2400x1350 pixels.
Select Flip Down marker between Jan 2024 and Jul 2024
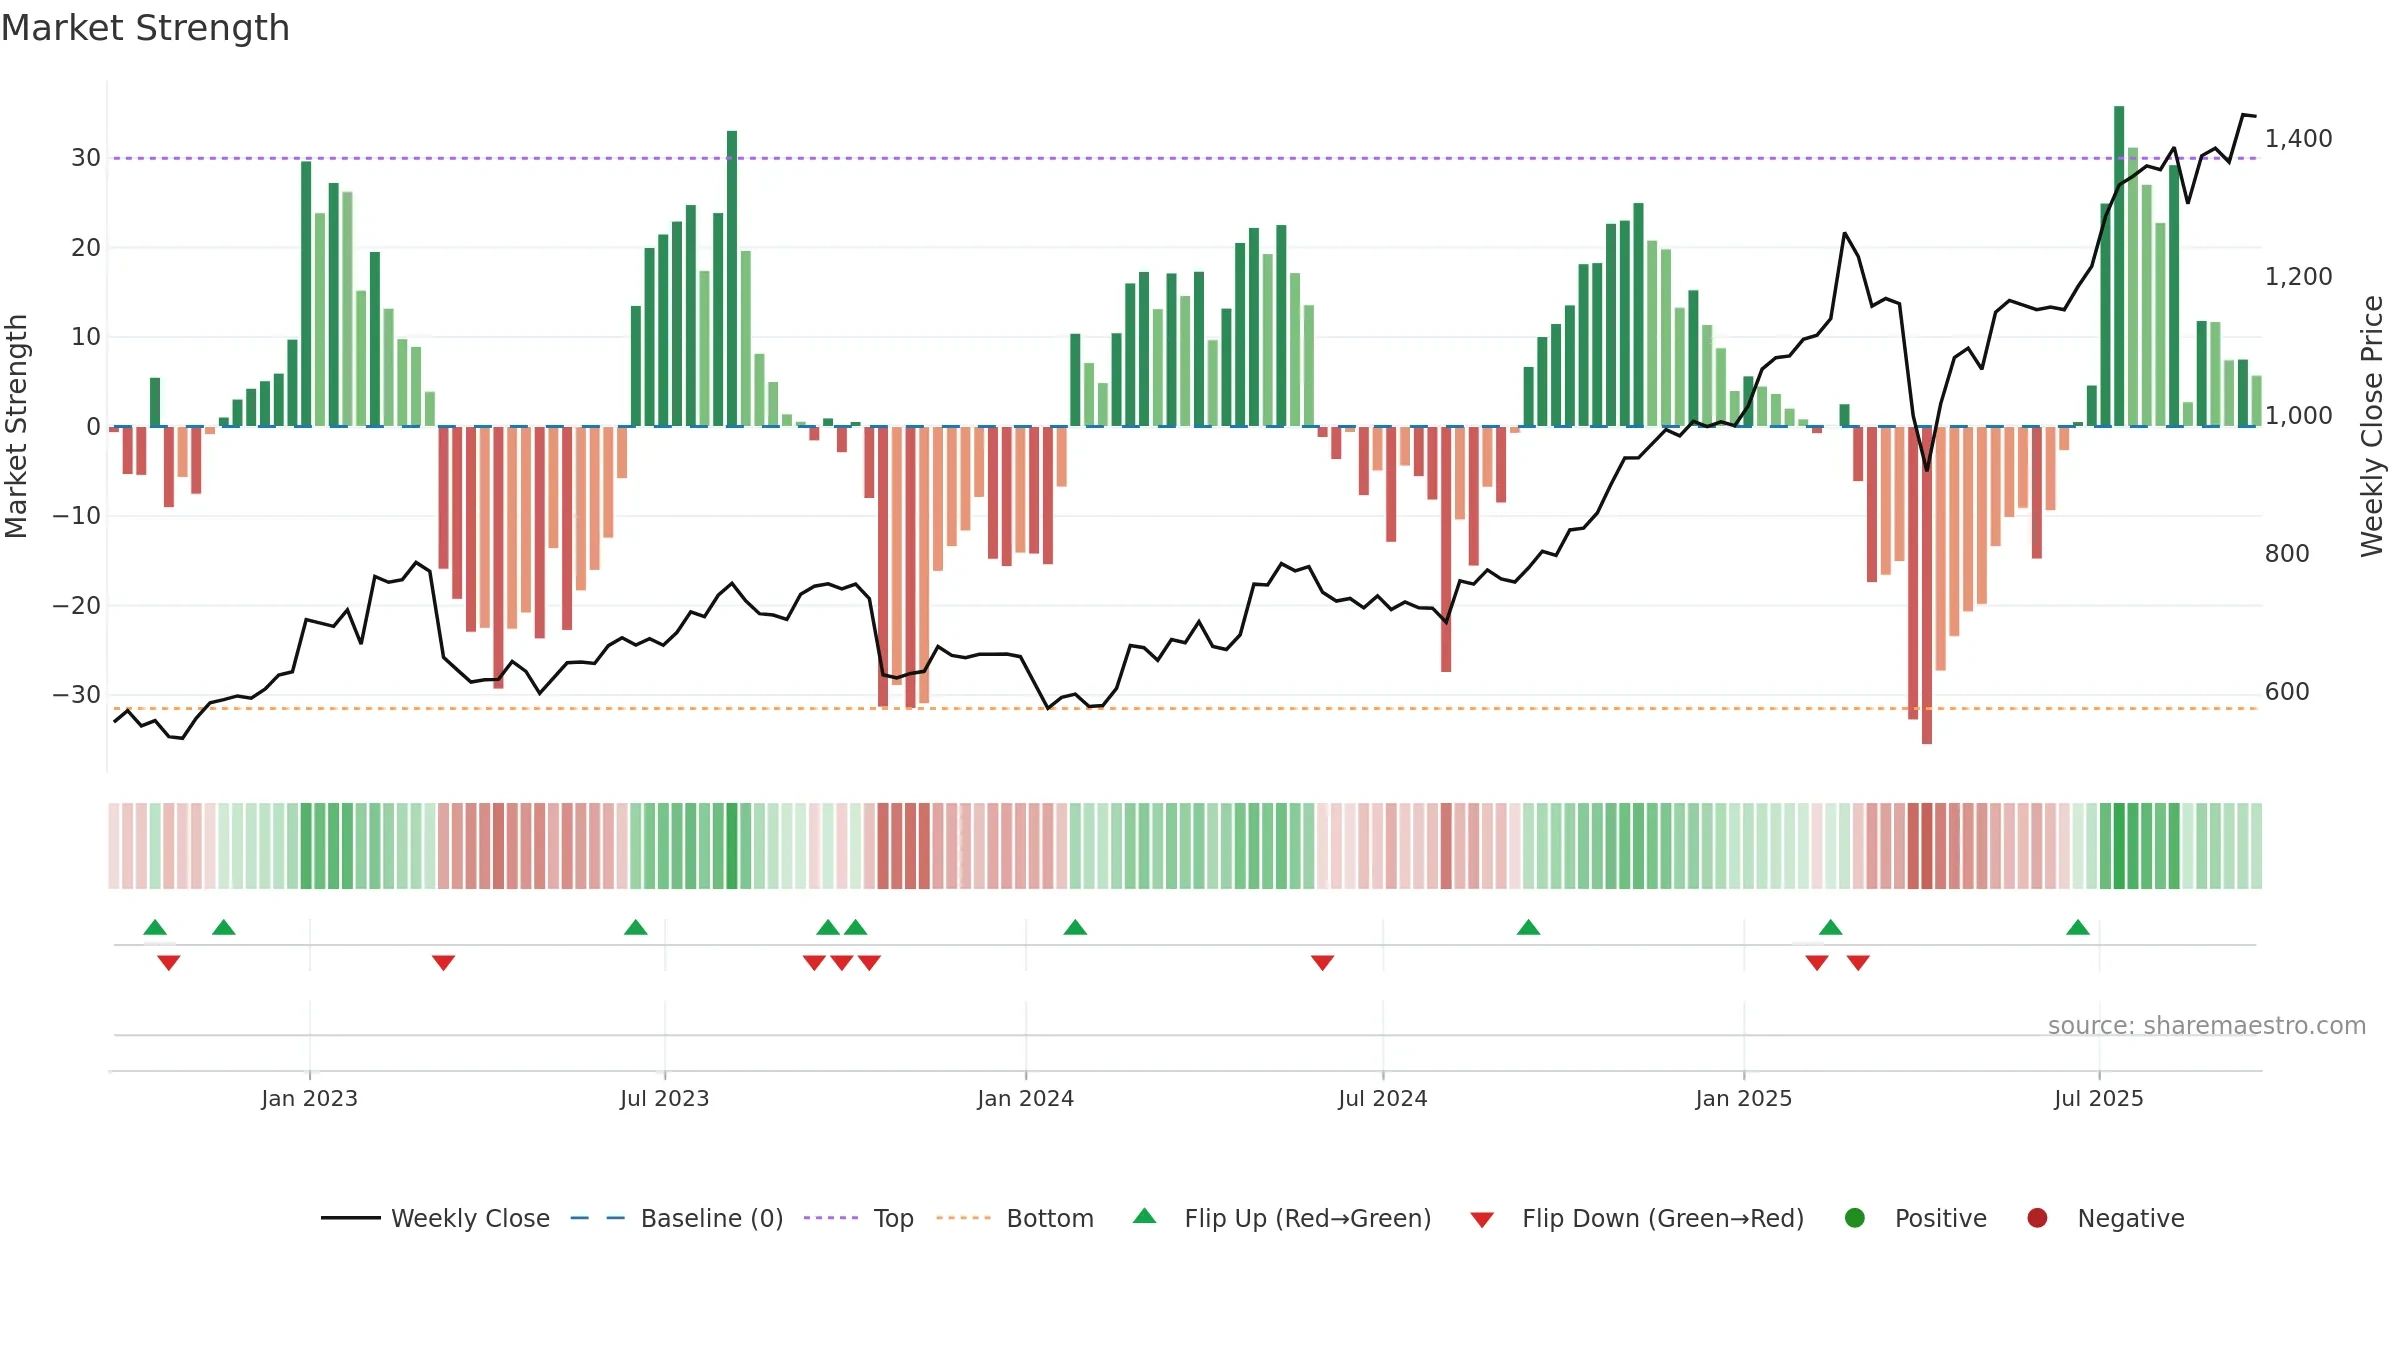point(1322,962)
